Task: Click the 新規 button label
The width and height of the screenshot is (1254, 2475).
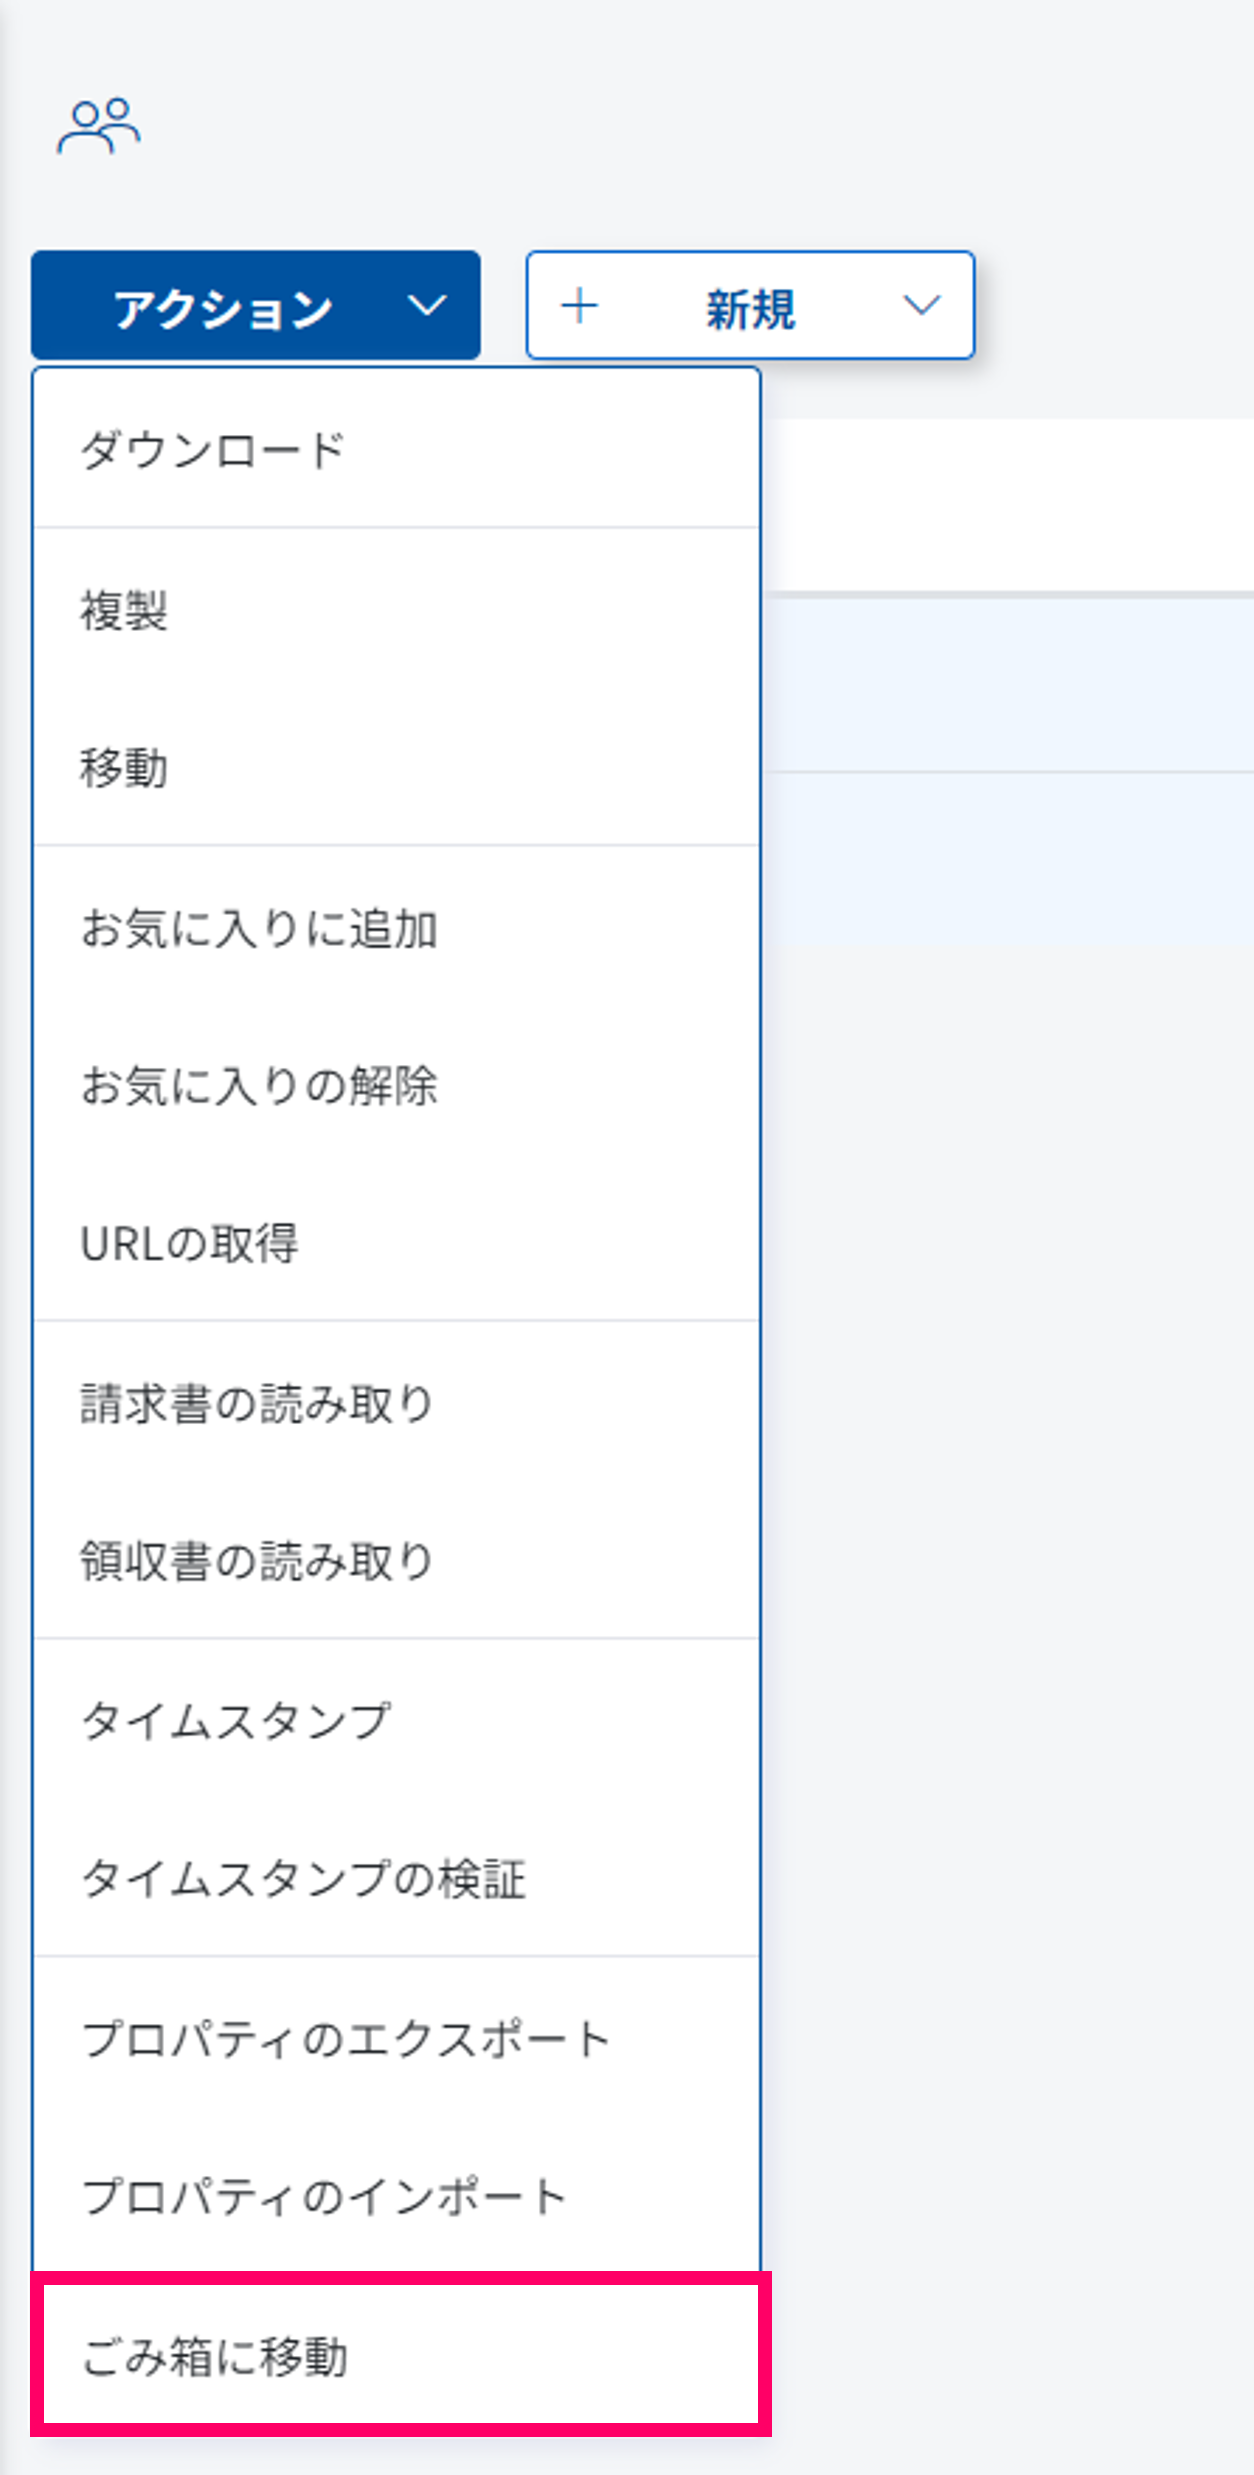Action: tap(750, 308)
